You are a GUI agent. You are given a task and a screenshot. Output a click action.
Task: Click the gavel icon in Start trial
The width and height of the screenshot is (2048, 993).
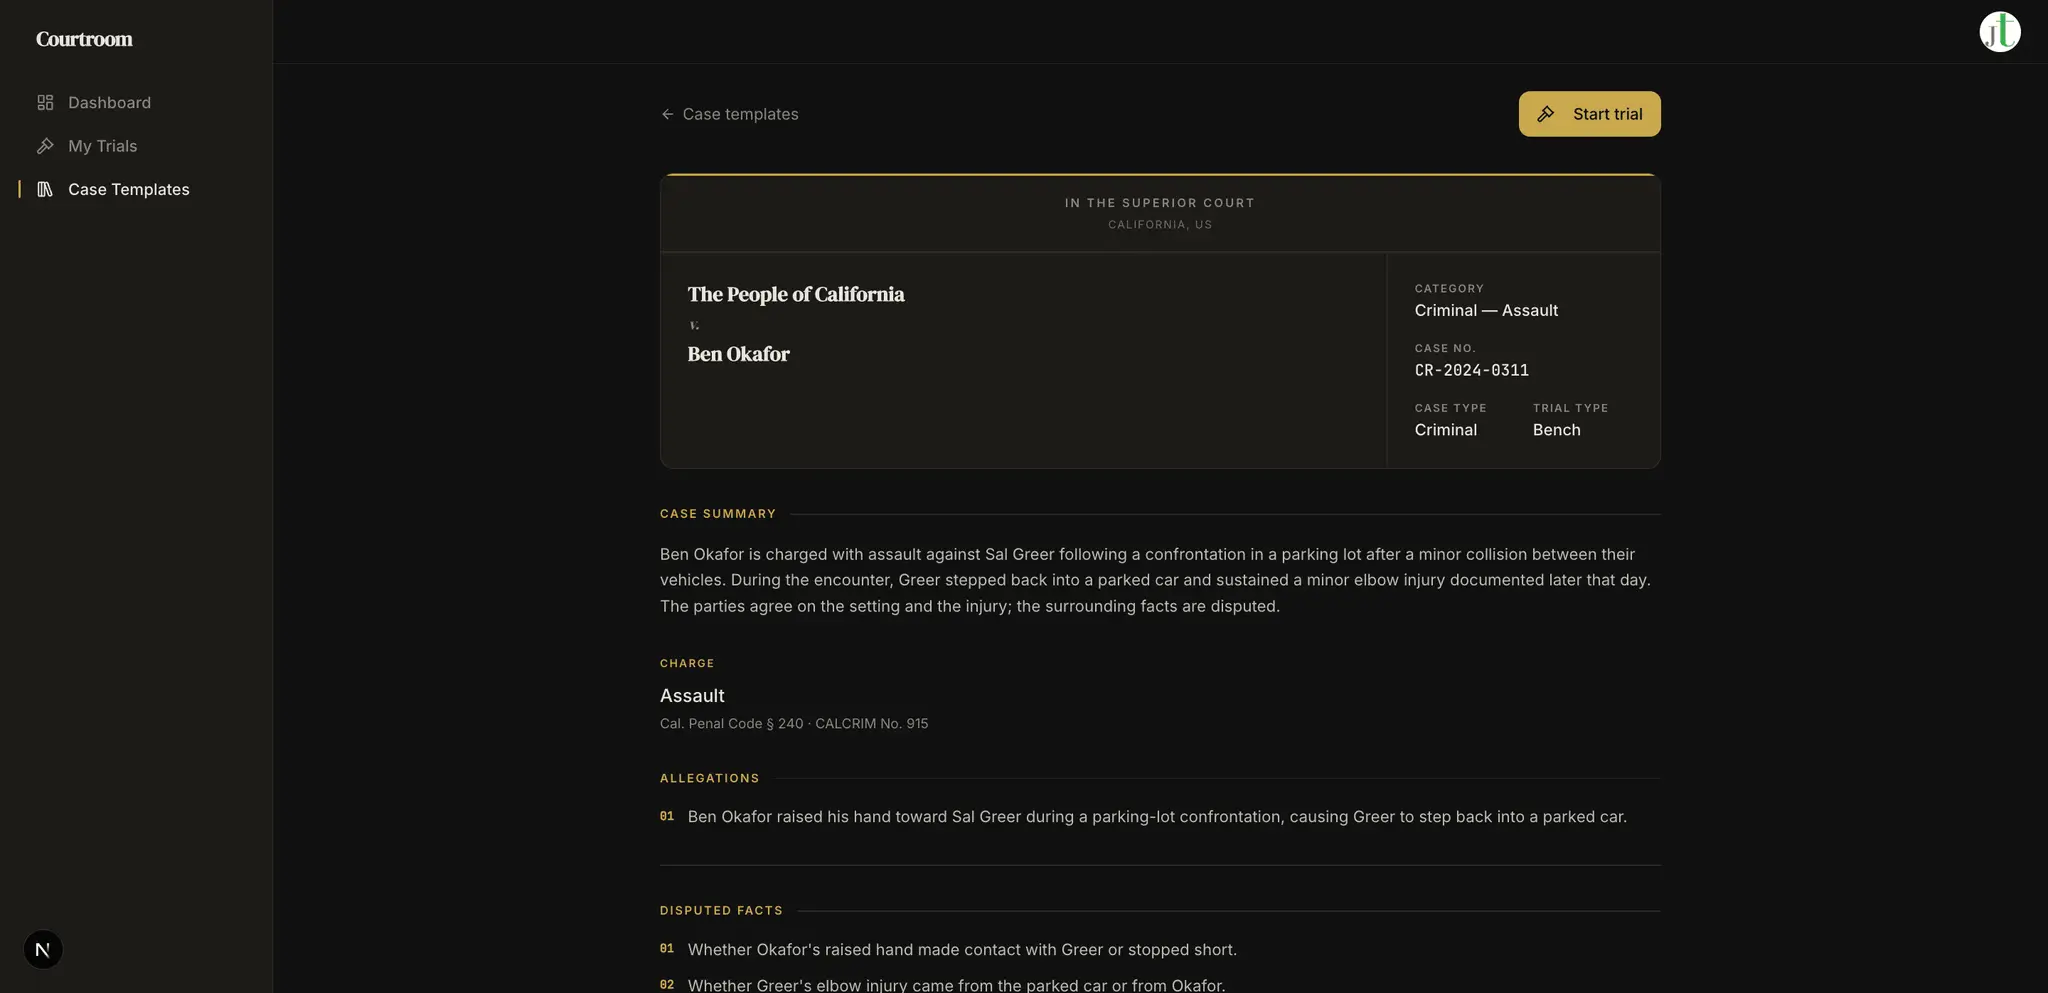coord(1546,114)
